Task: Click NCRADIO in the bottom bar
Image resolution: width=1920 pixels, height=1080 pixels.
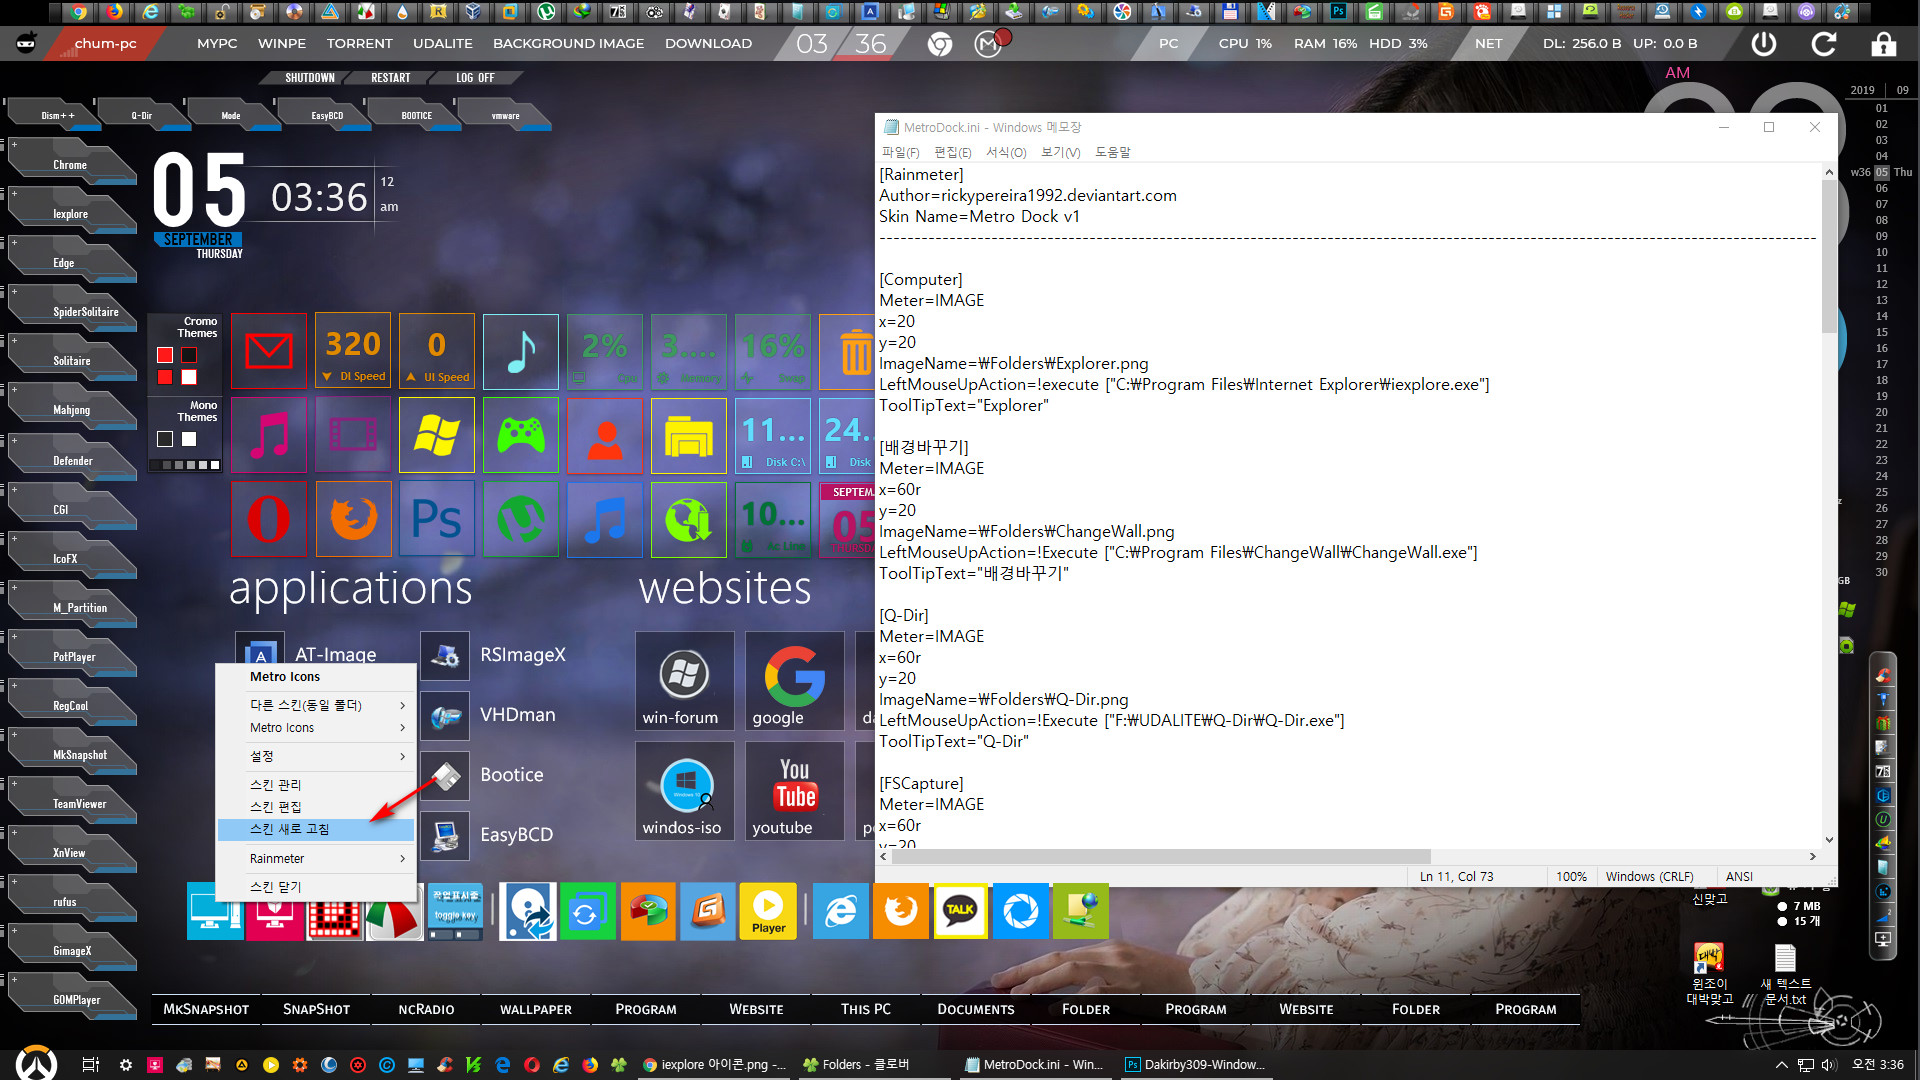Action: [x=426, y=1009]
